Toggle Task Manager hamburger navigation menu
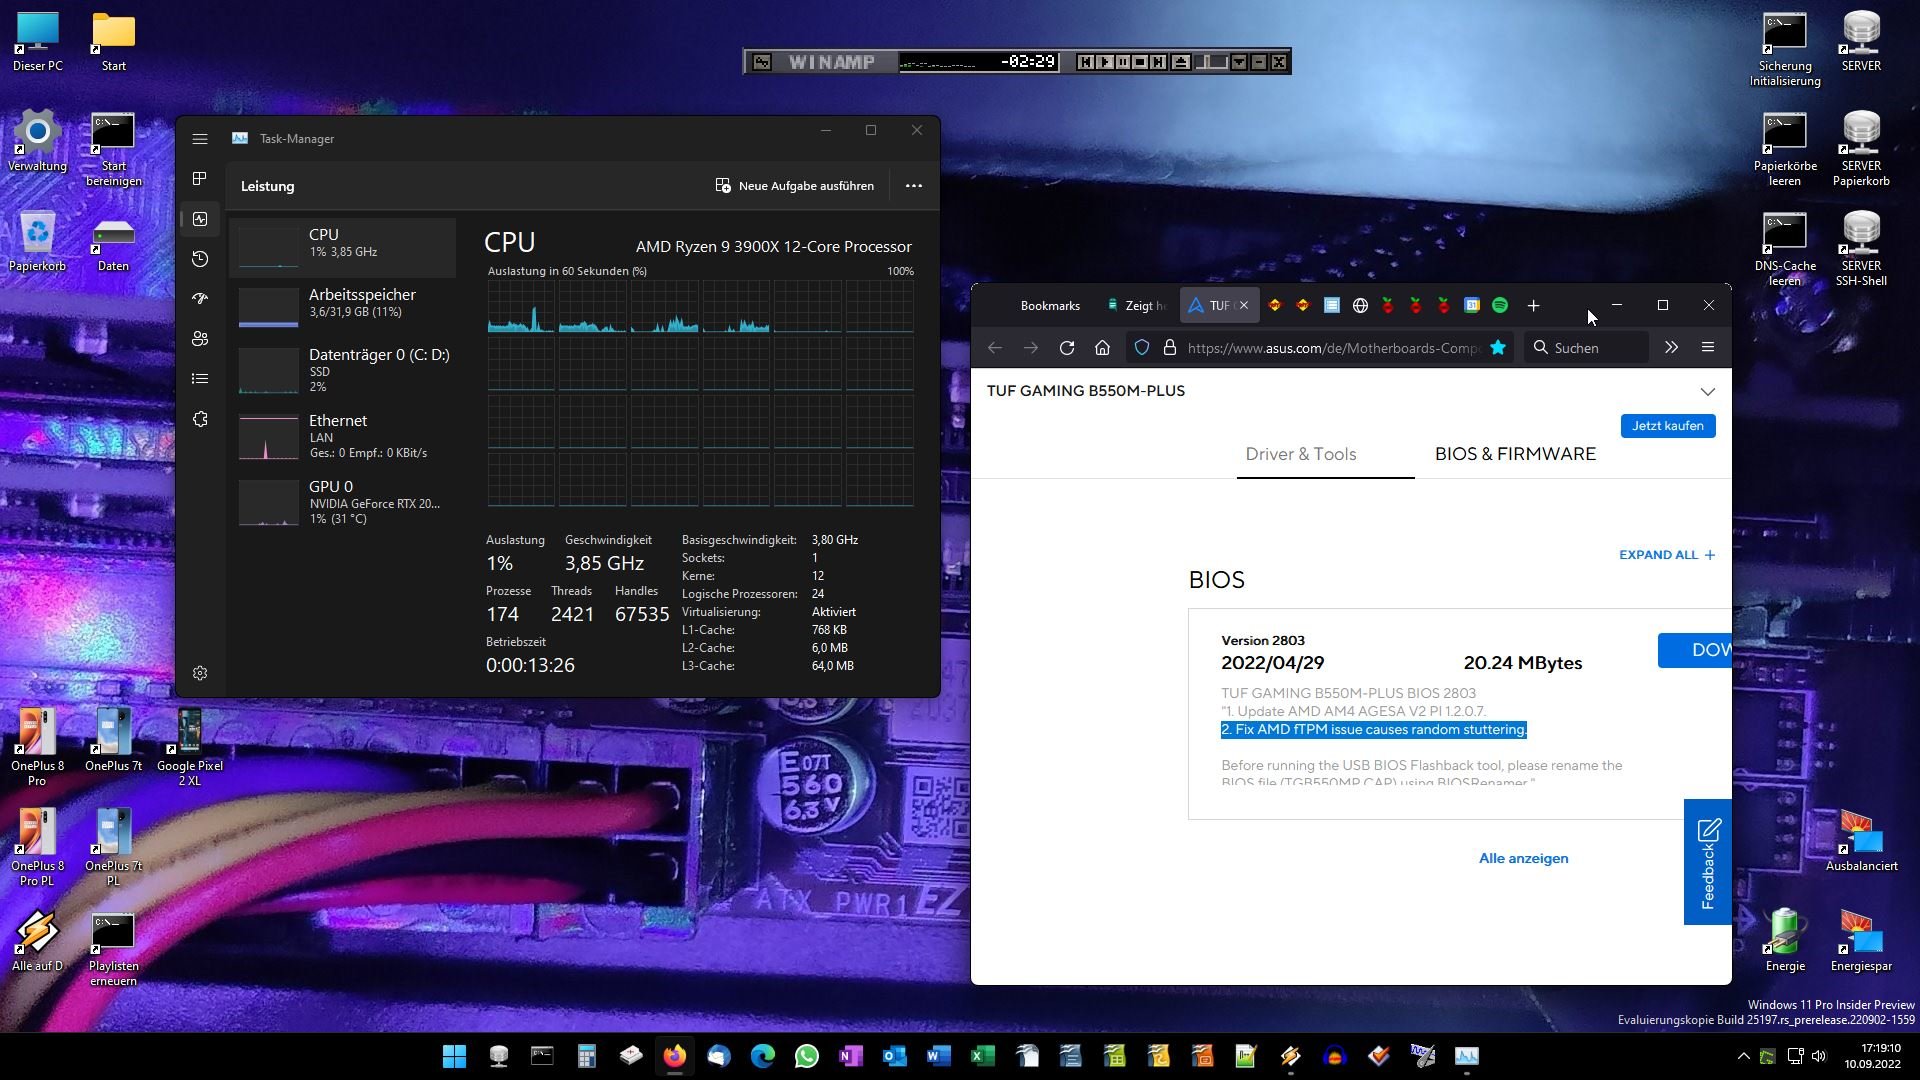1920x1080 pixels. [x=200, y=139]
